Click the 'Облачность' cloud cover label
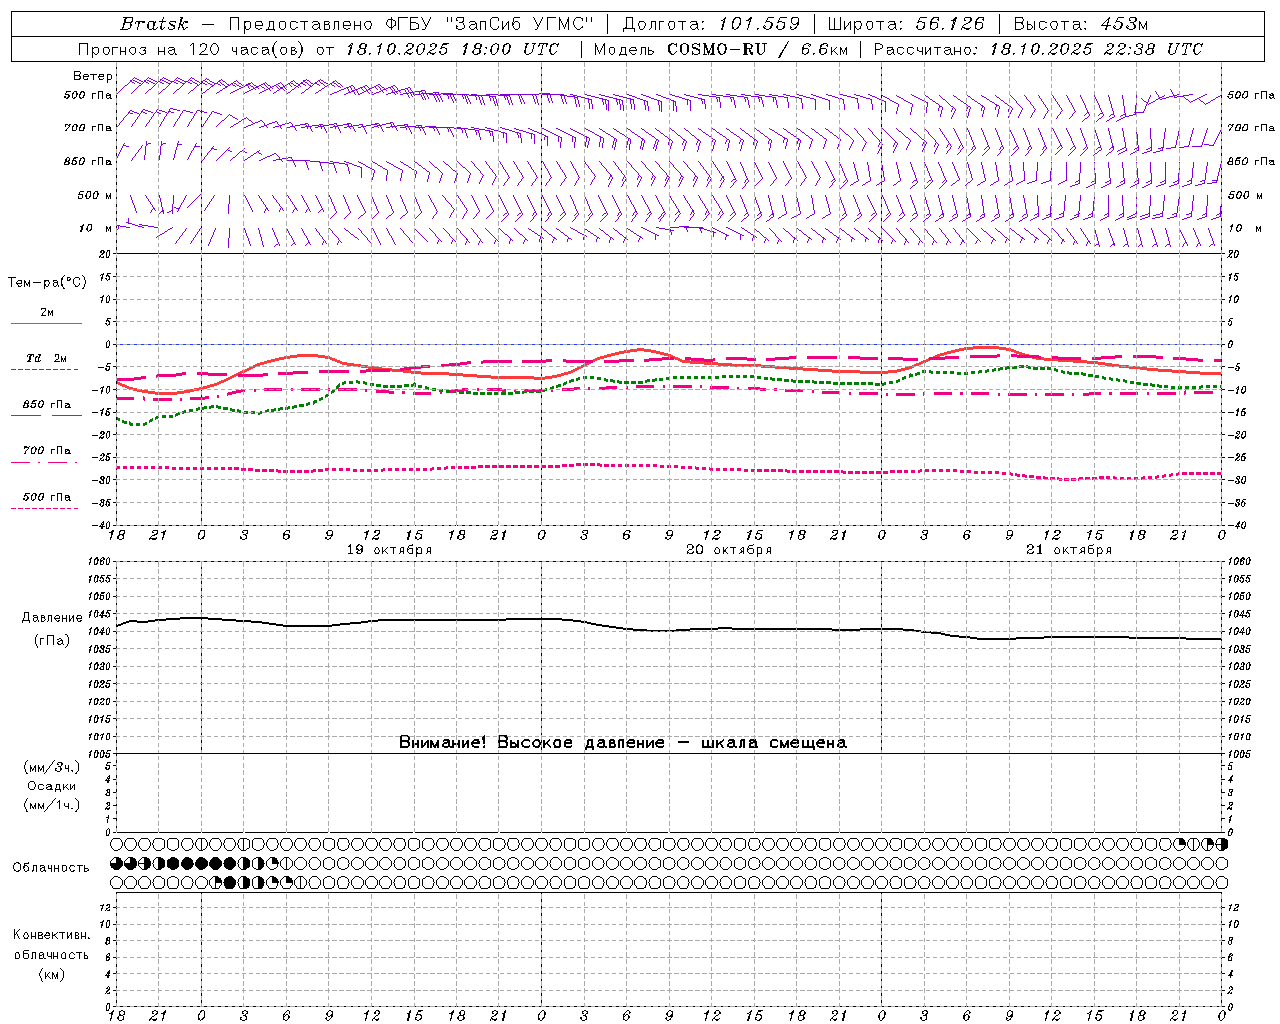1280x1024 pixels. (x=51, y=868)
